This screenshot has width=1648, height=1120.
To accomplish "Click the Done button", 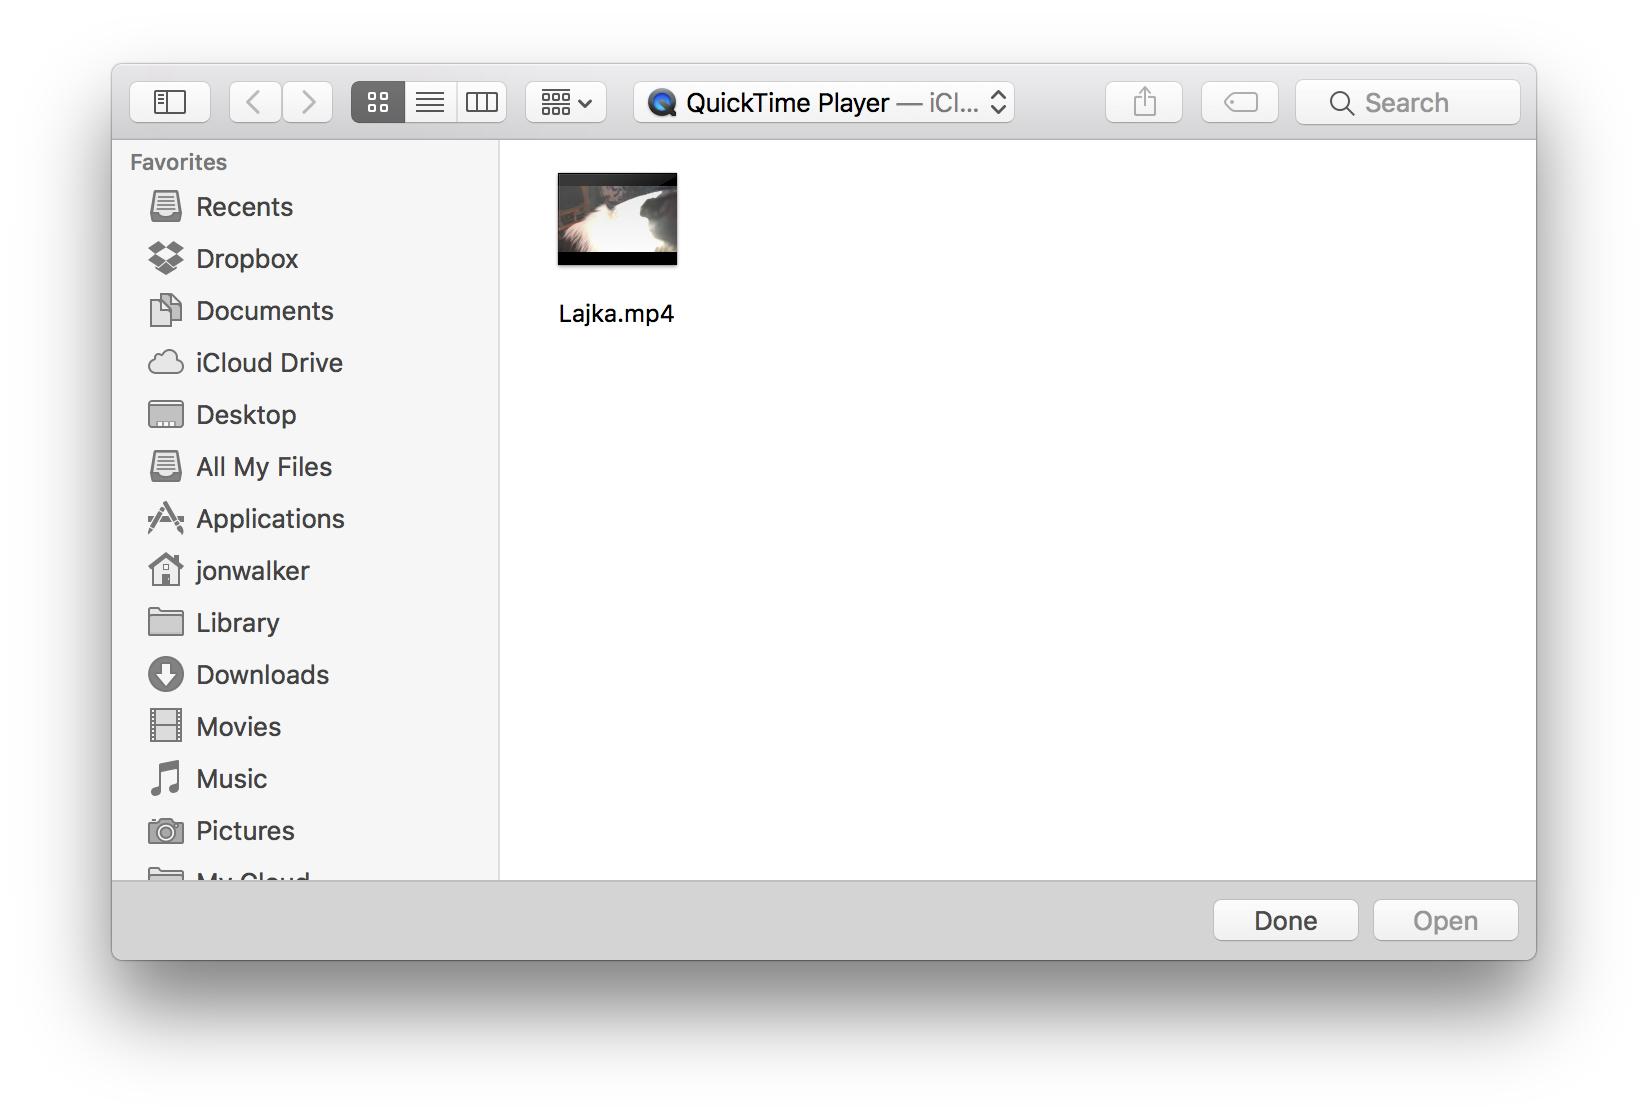I will [x=1286, y=920].
